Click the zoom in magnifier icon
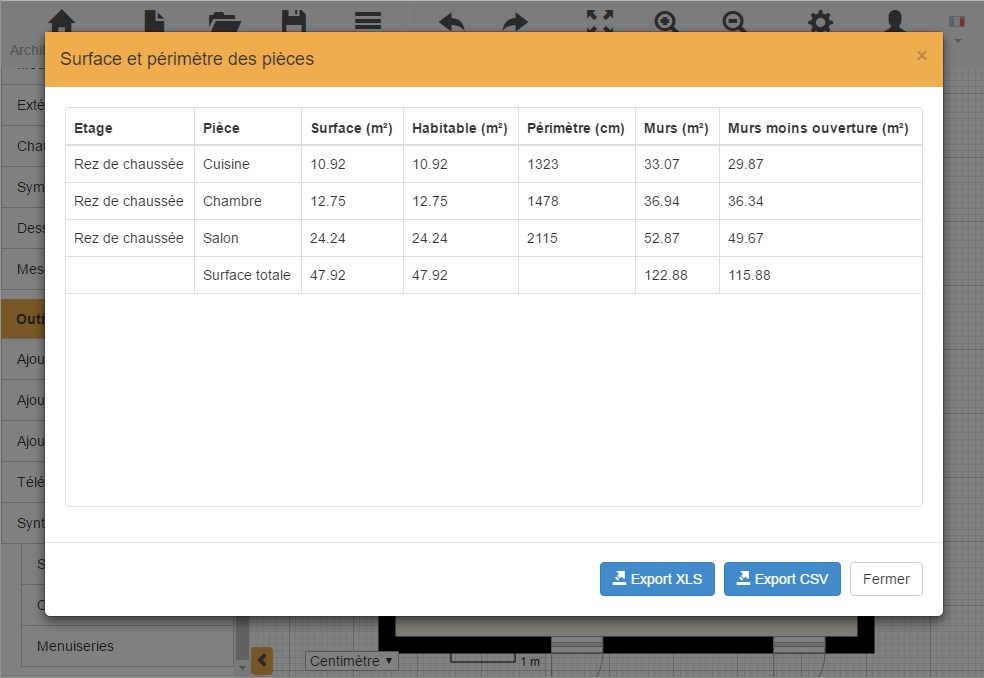 (666, 20)
